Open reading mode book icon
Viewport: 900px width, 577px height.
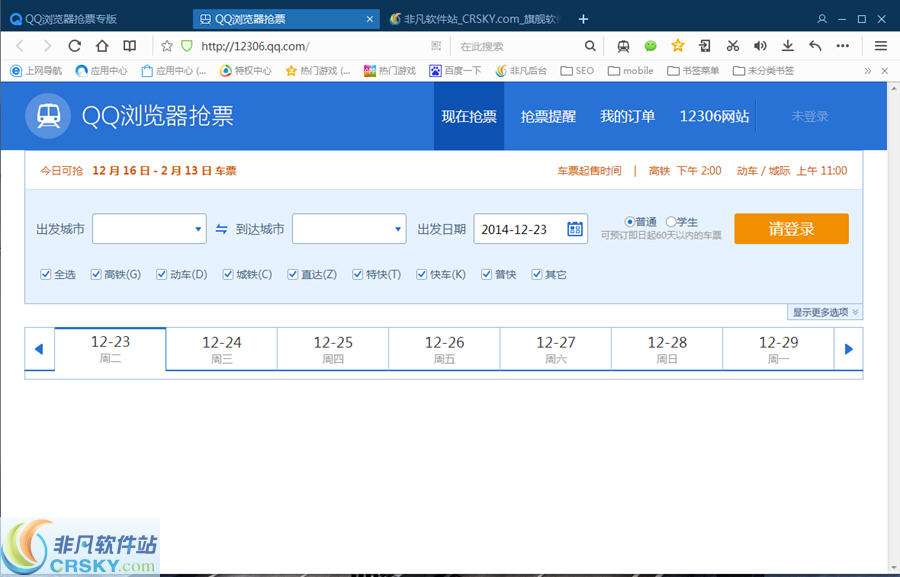130,46
